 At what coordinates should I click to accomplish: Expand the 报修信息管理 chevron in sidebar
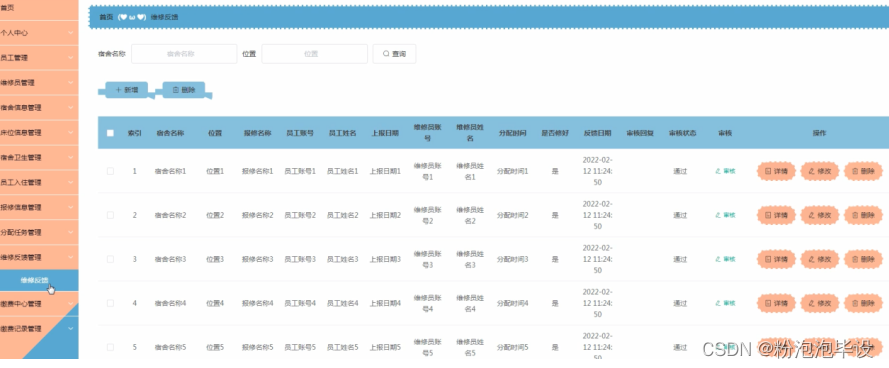pos(70,208)
